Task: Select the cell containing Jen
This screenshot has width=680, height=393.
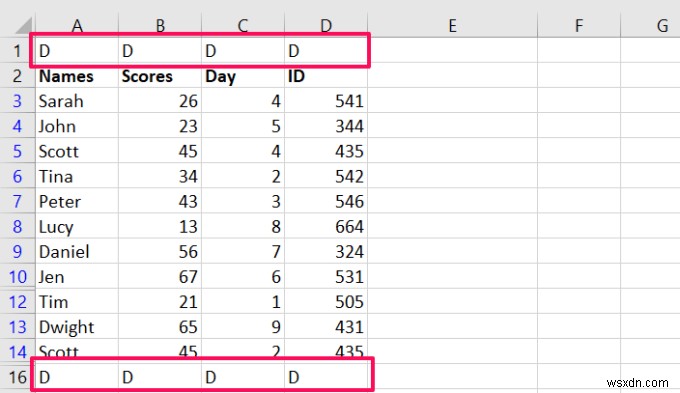Action: tap(77, 277)
